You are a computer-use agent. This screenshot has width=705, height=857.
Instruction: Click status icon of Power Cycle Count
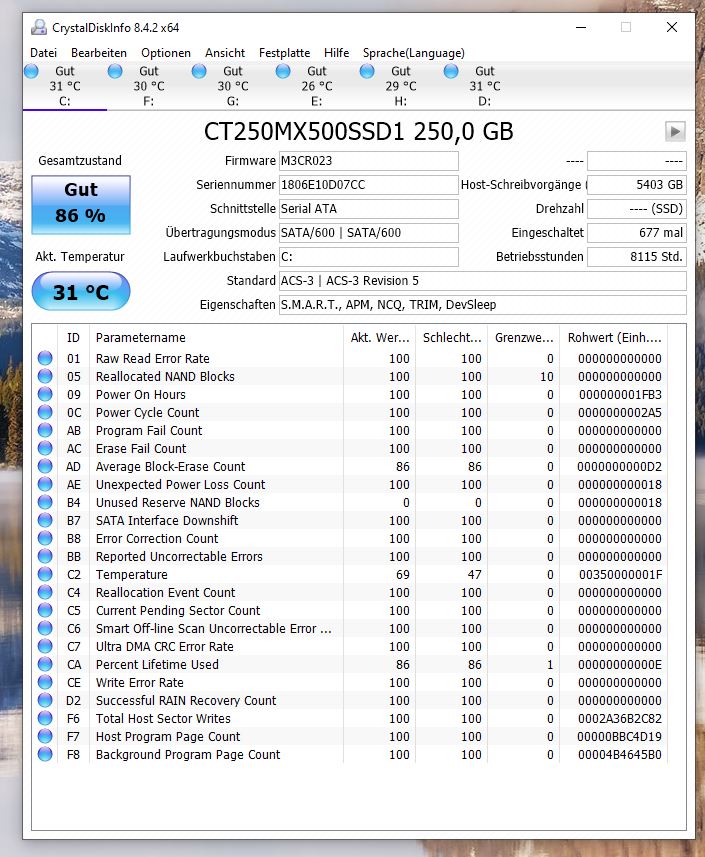[x=45, y=412]
